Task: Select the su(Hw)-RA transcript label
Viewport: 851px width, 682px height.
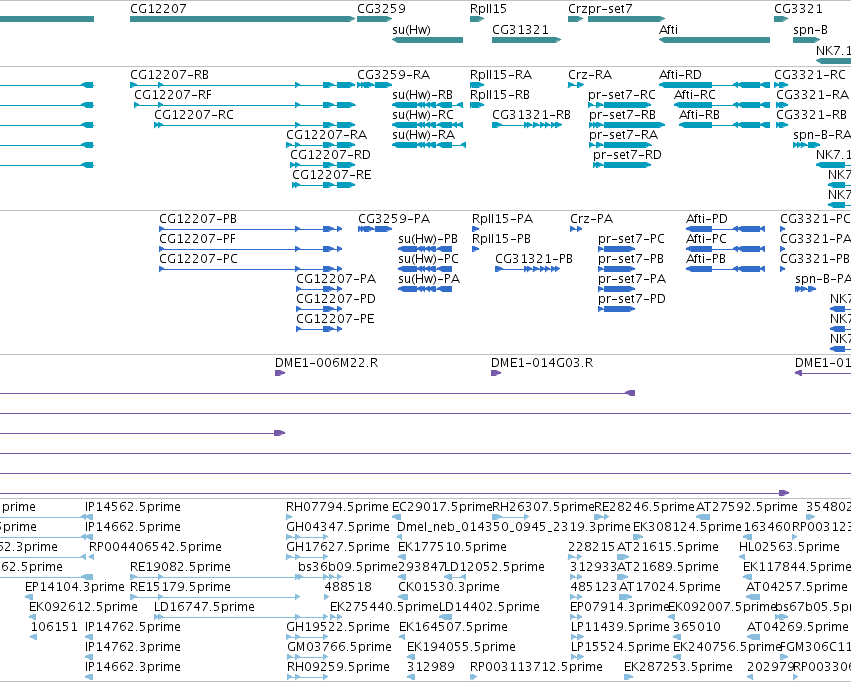Action: pos(423,135)
